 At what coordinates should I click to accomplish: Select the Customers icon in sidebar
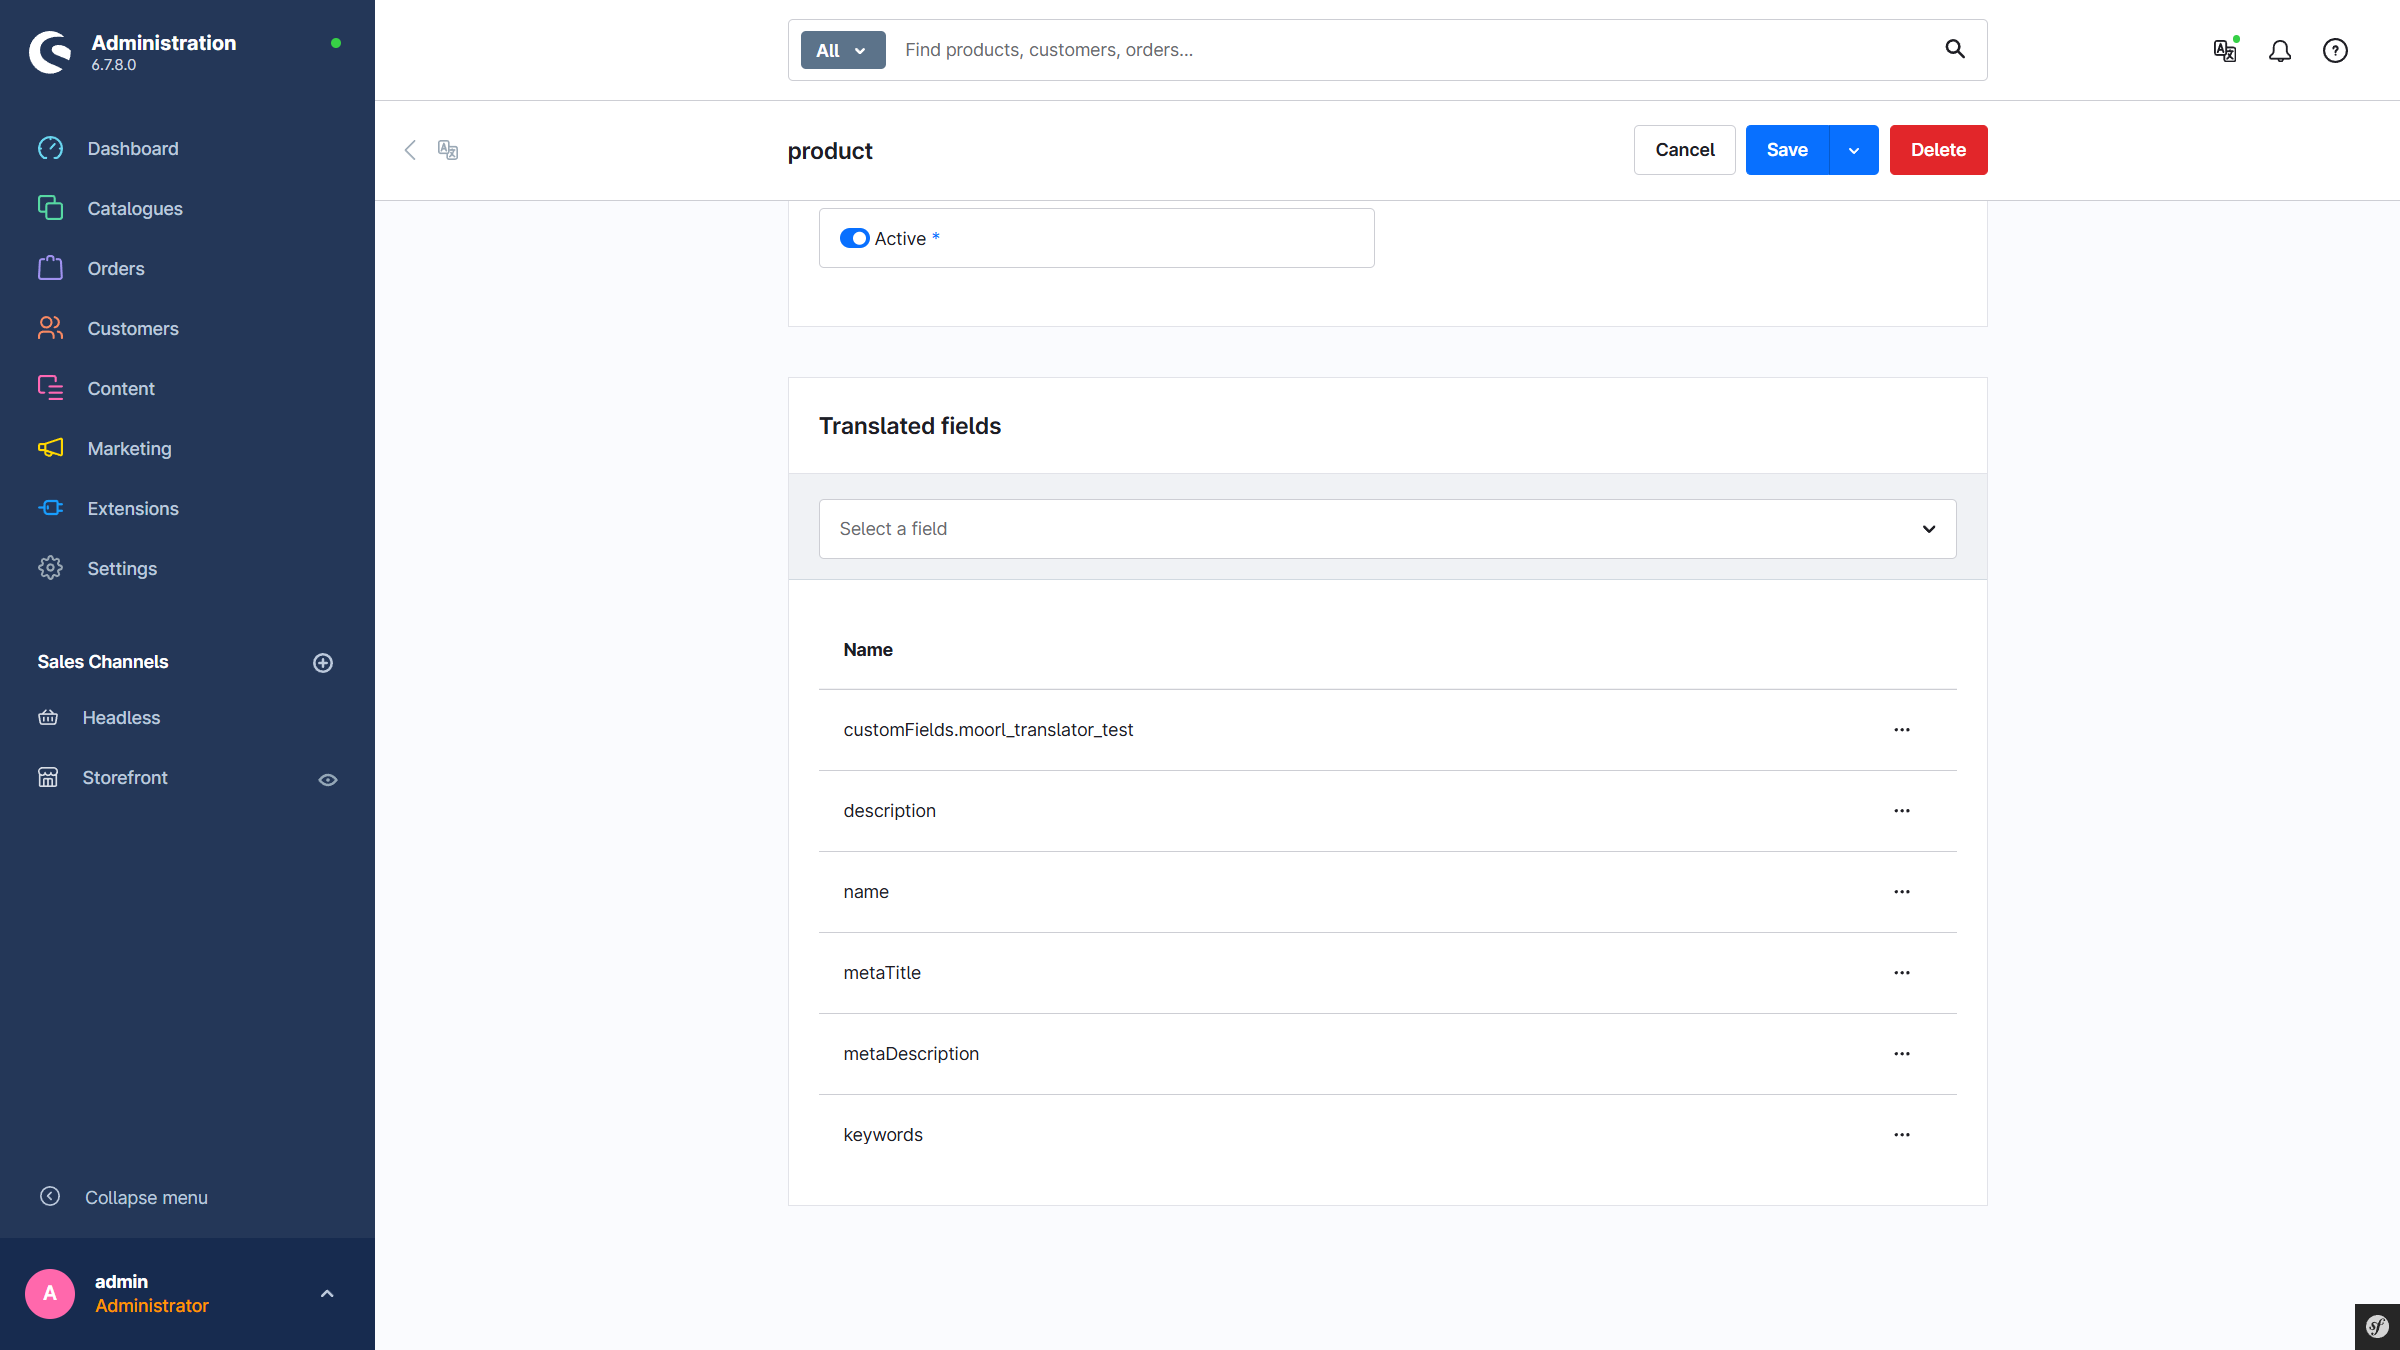[x=50, y=328]
